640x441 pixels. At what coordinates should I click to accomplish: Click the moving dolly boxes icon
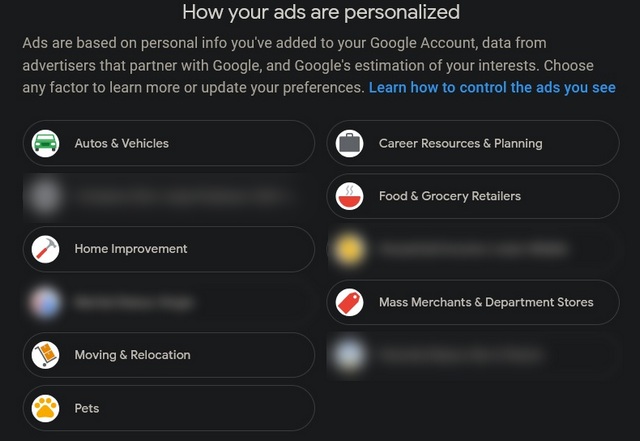pos(45,355)
